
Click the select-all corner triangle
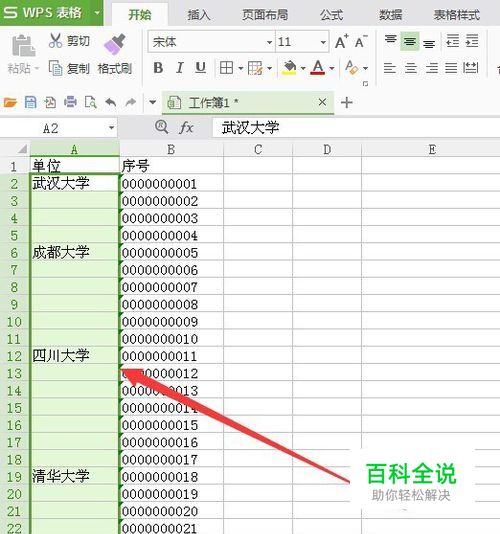22,149
